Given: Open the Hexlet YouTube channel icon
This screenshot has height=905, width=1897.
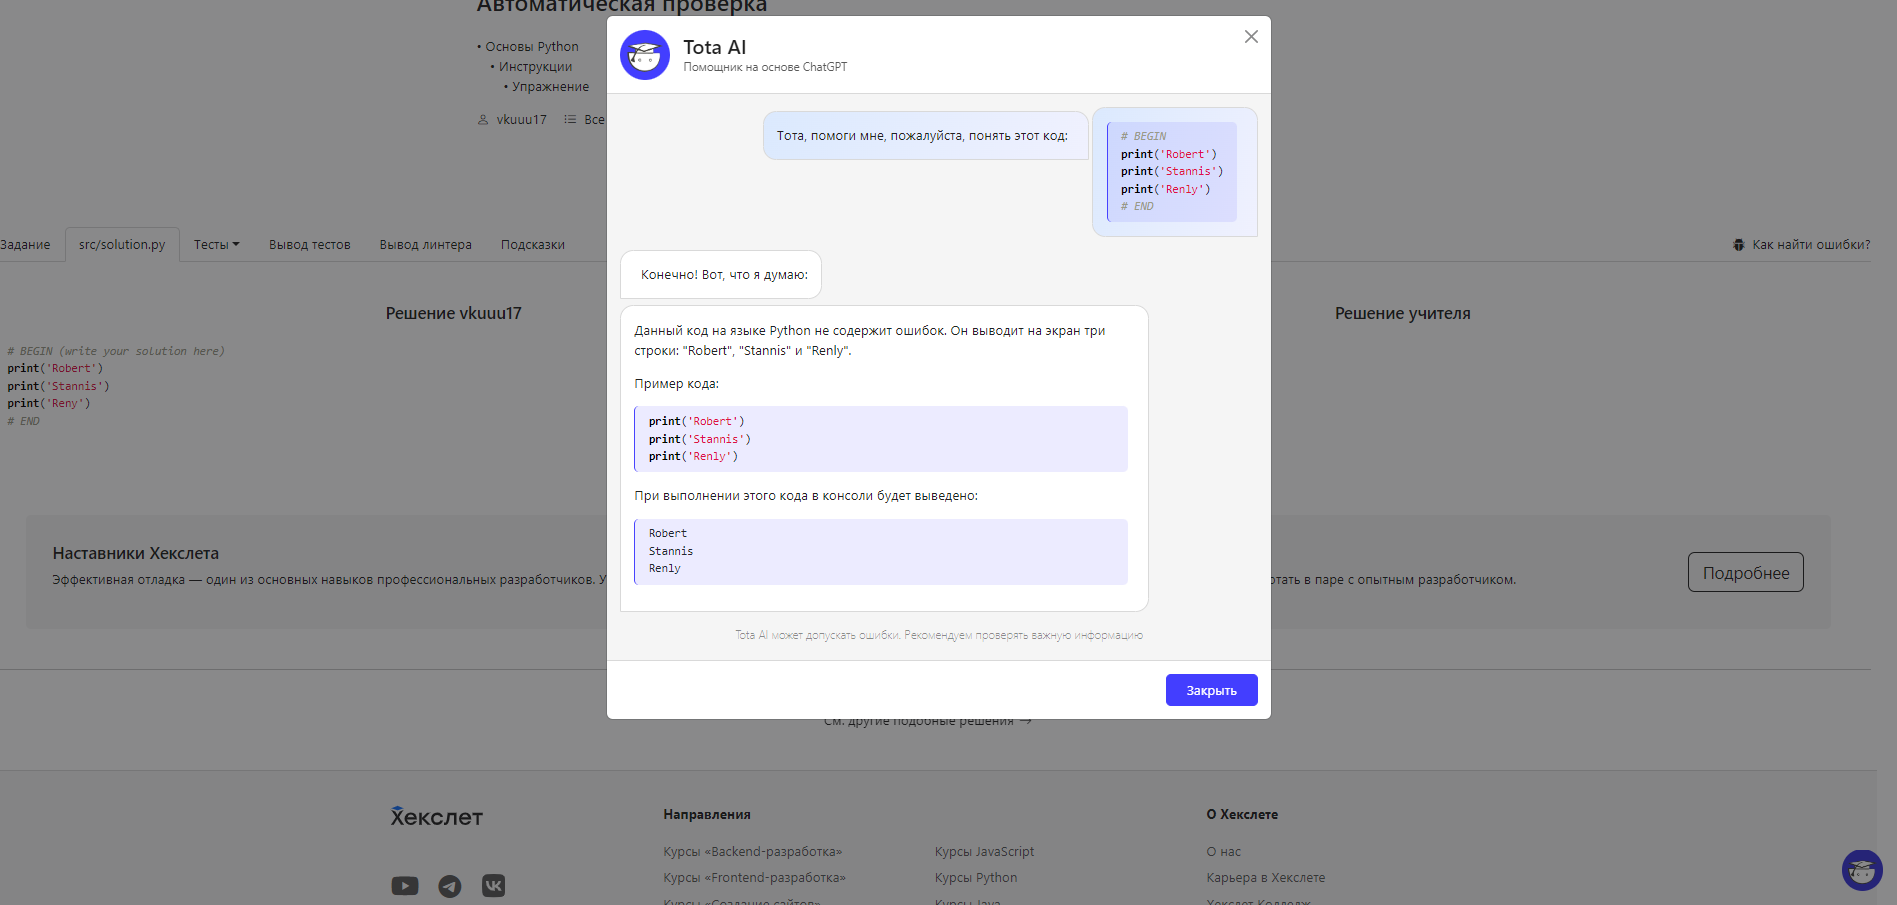Looking at the screenshot, I should tap(405, 886).
